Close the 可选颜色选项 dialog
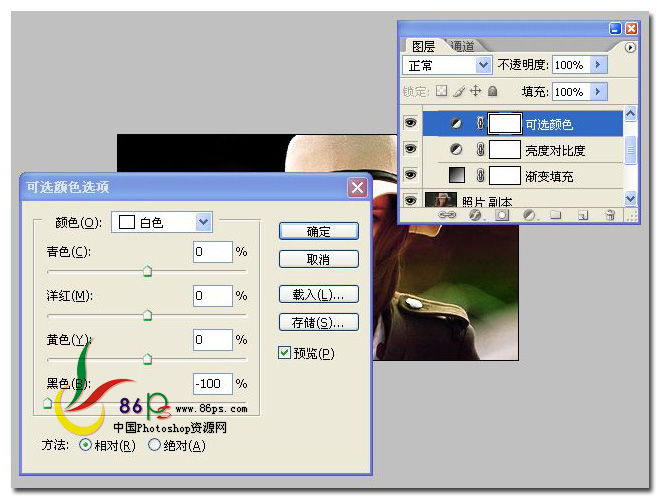The height and width of the screenshot is (500, 660). click(357, 187)
